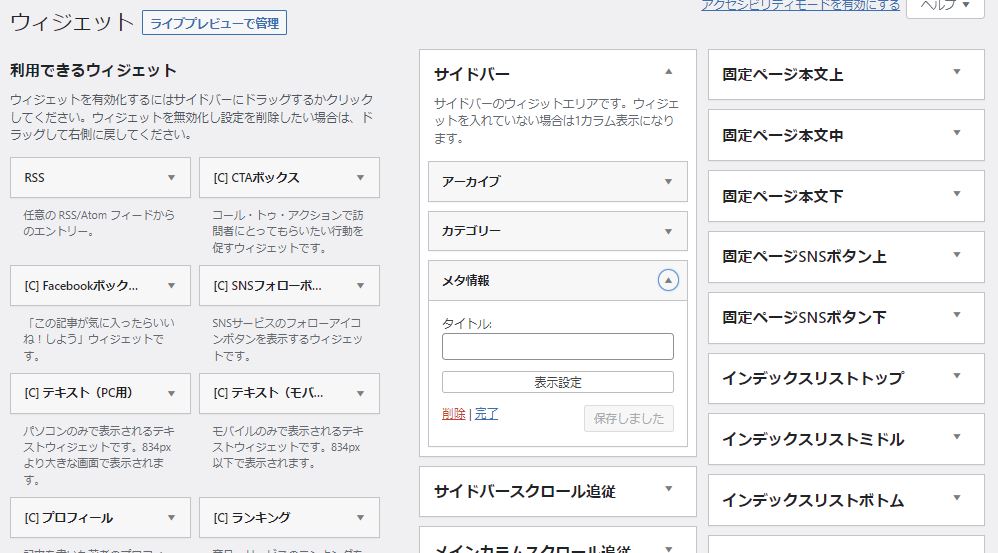The width and height of the screenshot is (998, 553).
Task: Expand 固定ページ本文下 area arrow
Action: (957, 194)
